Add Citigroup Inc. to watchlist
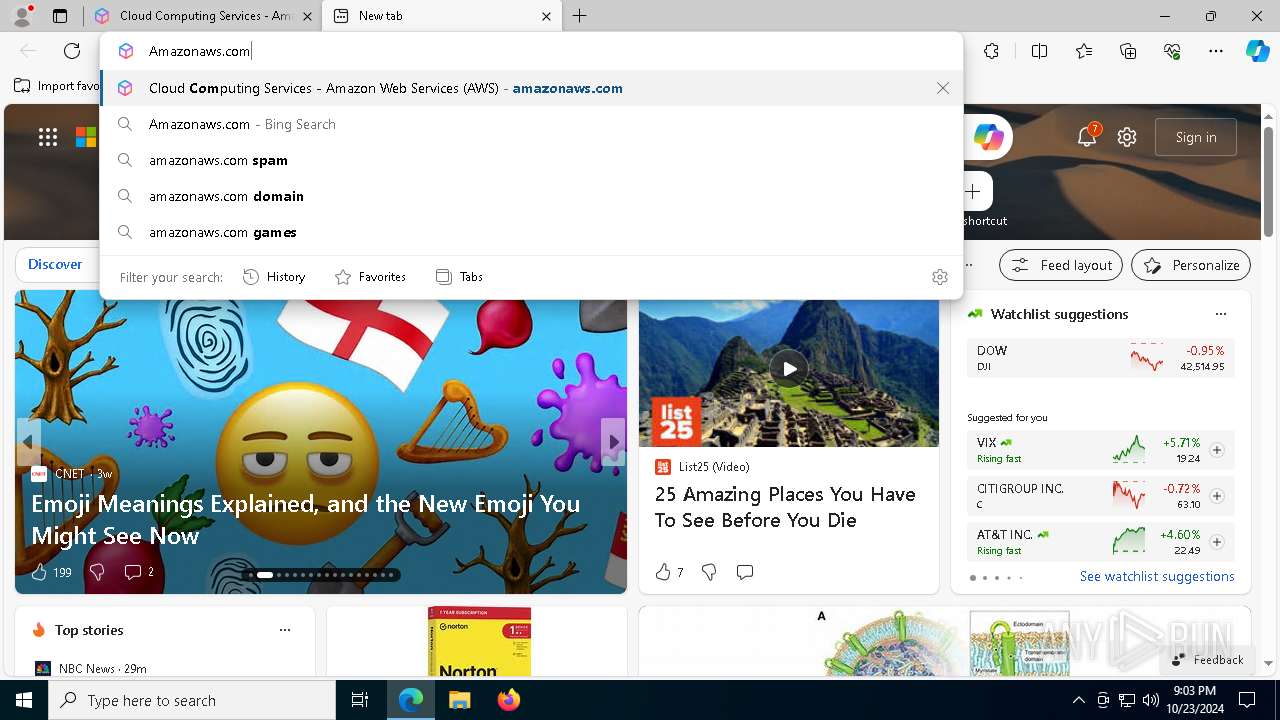1280x720 pixels. (x=1217, y=496)
